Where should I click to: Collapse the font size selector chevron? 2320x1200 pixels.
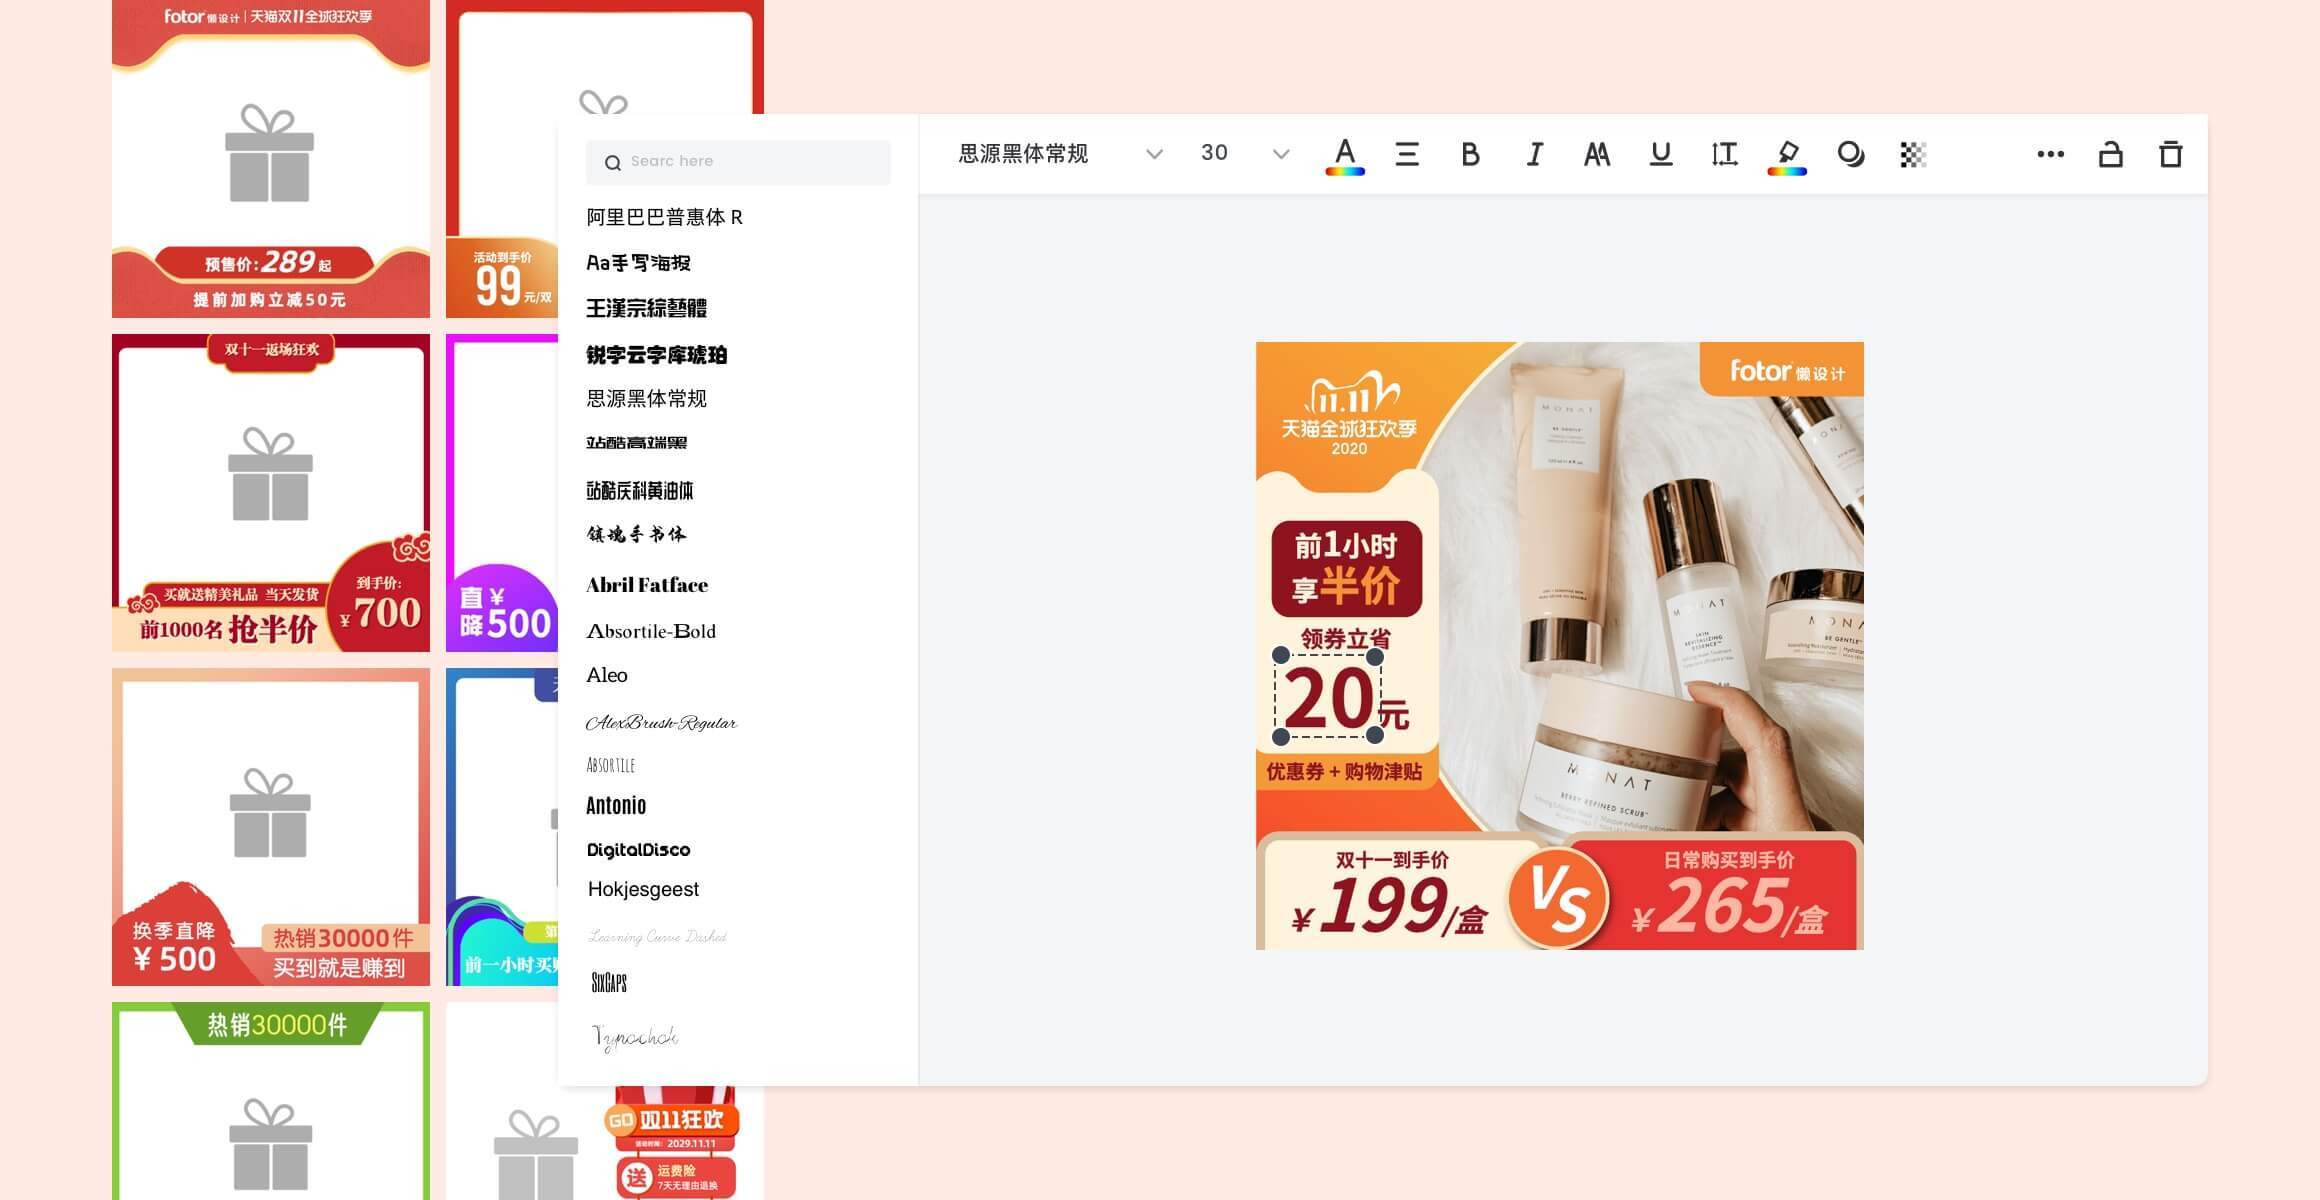click(1280, 155)
